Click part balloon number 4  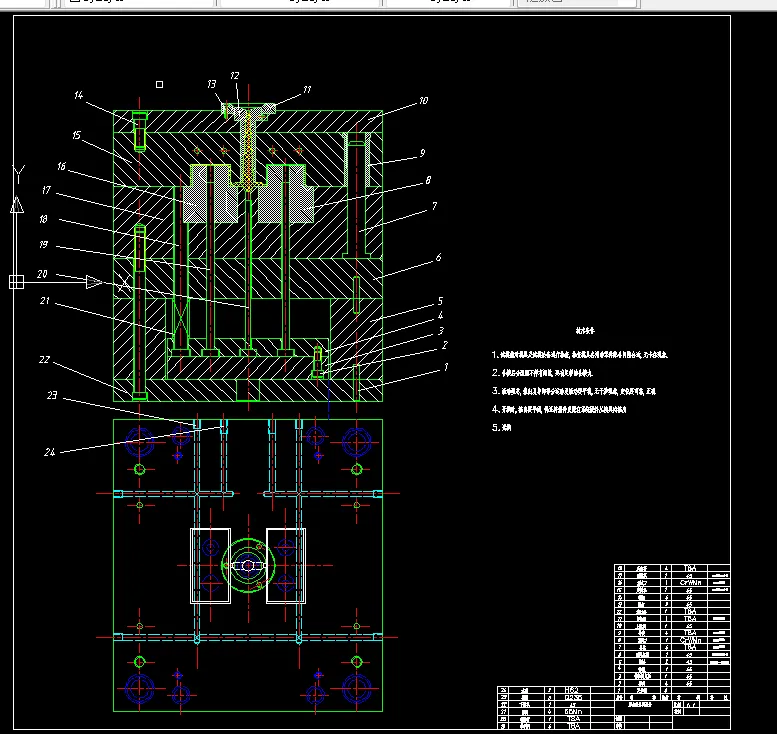point(440,316)
